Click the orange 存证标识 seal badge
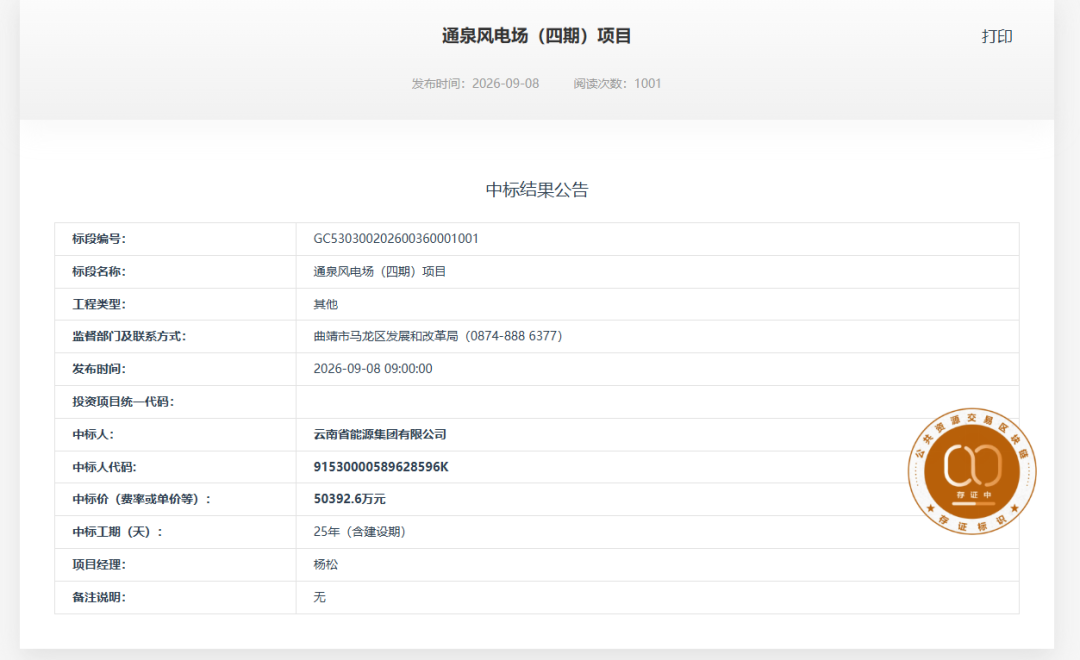The height and width of the screenshot is (660, 1080). pos(972,471)
